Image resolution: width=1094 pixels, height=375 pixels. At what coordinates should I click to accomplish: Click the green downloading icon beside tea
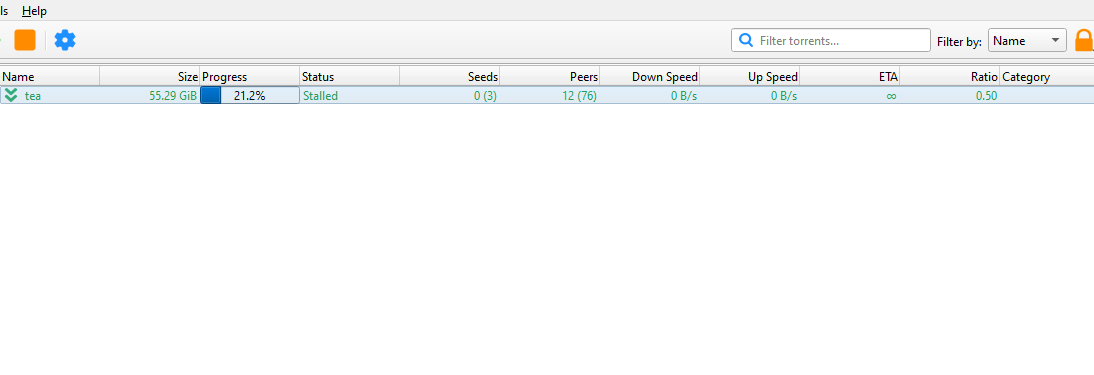[x=11, y=96]
